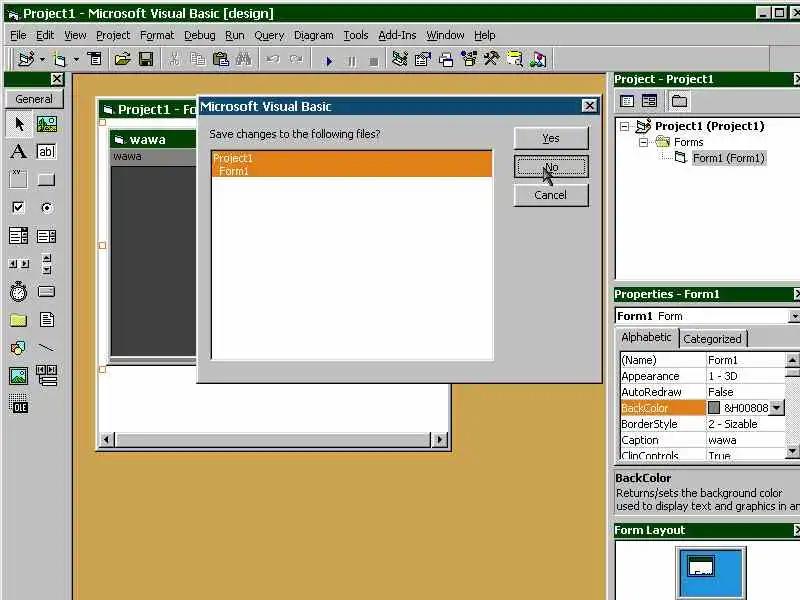Select the Image control tool
This screenshot has width=800, height=600.
[x=19, y=376]
